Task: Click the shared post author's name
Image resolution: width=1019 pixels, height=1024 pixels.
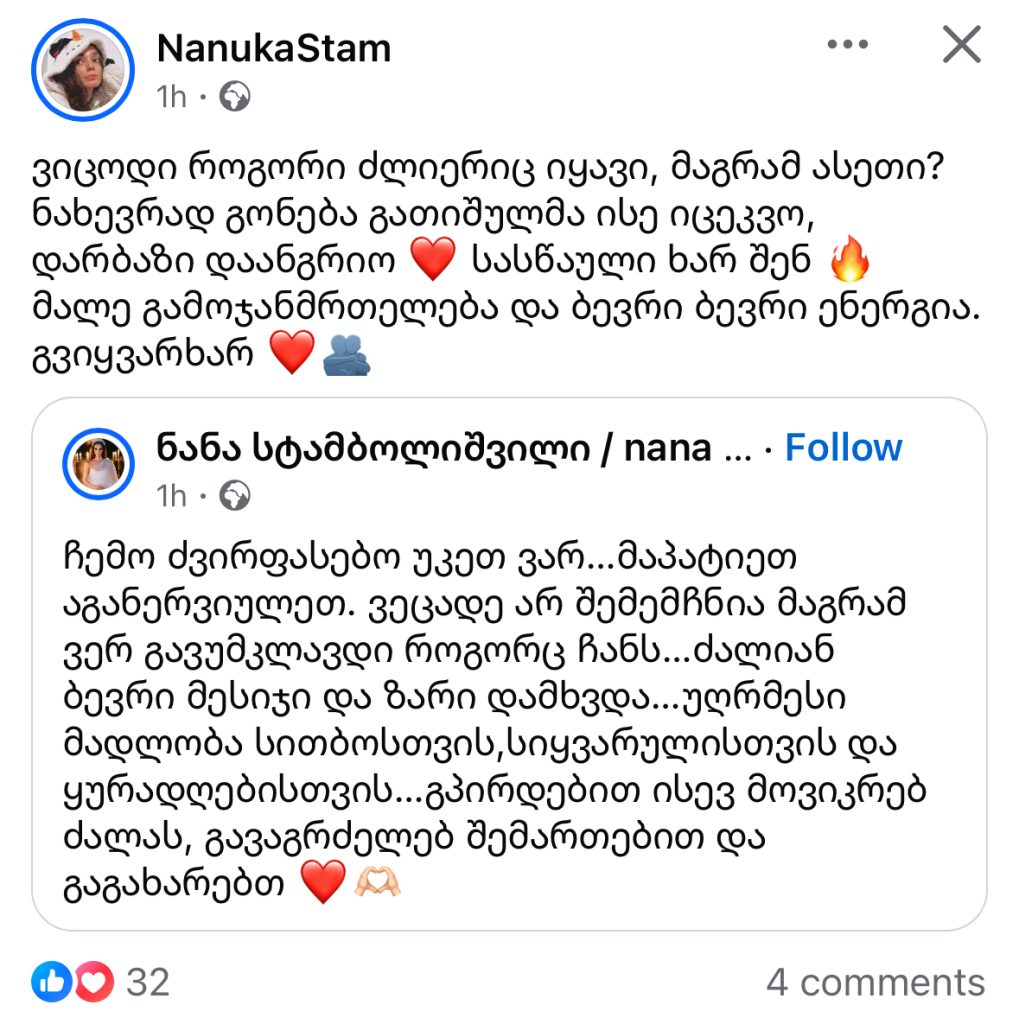Action: coord(434,447)
